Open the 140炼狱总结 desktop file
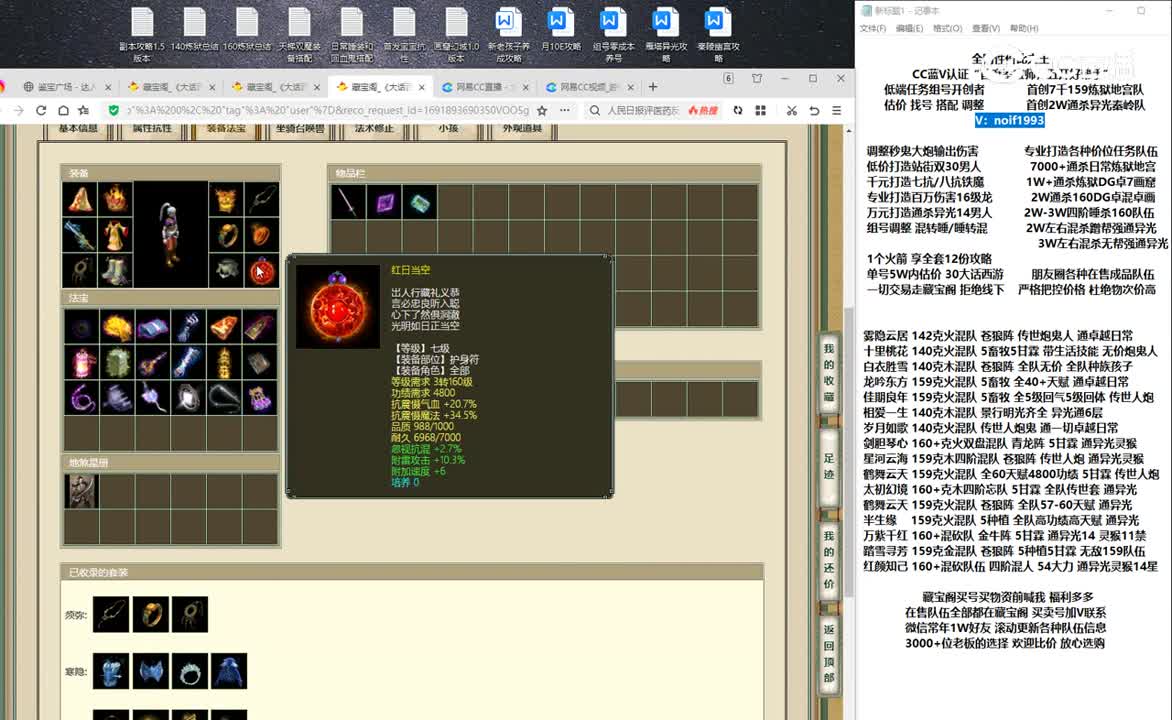The image size is (1172, 720). point(194,31)
